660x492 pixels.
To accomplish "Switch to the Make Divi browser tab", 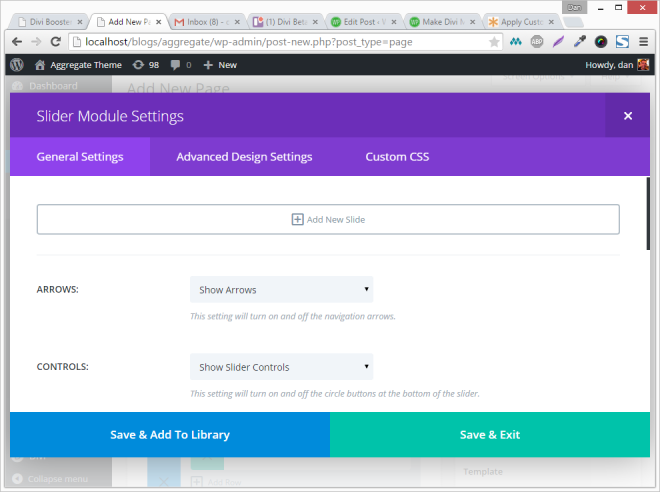I will tap(441, 22).
